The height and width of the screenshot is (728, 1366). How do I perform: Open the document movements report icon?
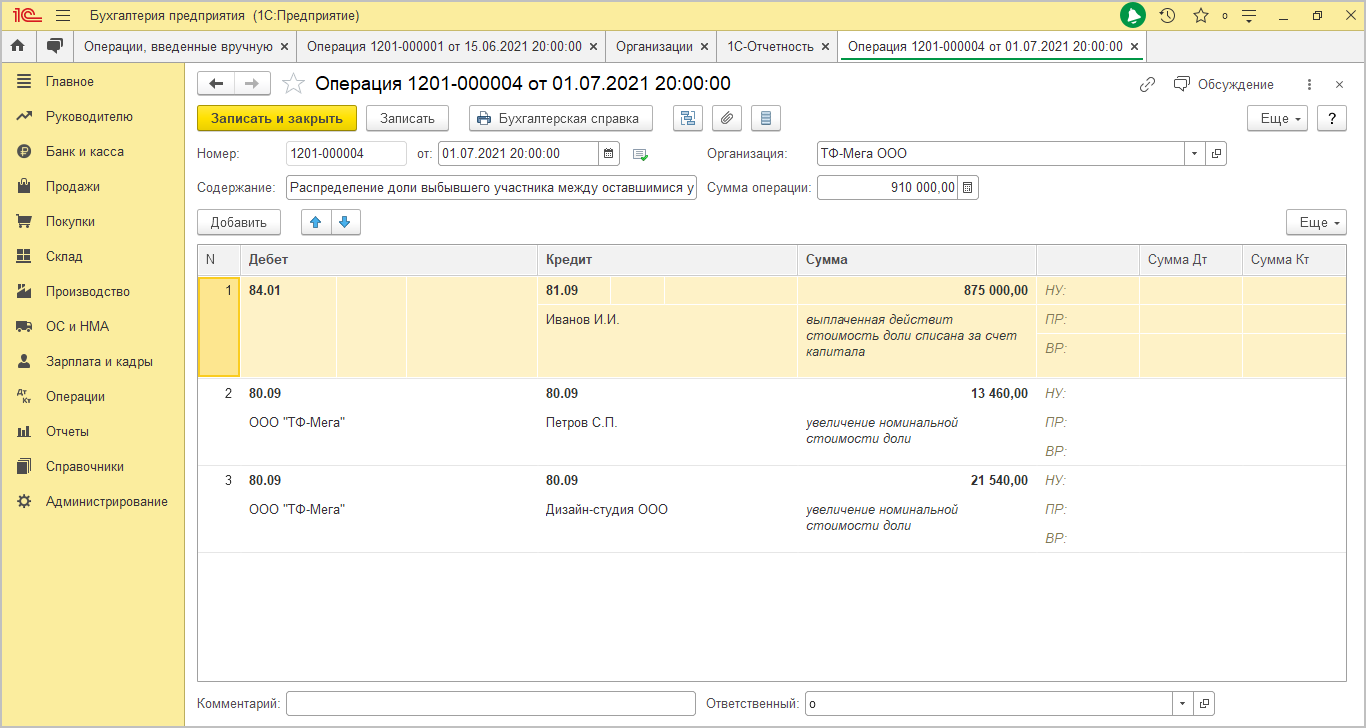pyautogui.click(x=766, y=118)
